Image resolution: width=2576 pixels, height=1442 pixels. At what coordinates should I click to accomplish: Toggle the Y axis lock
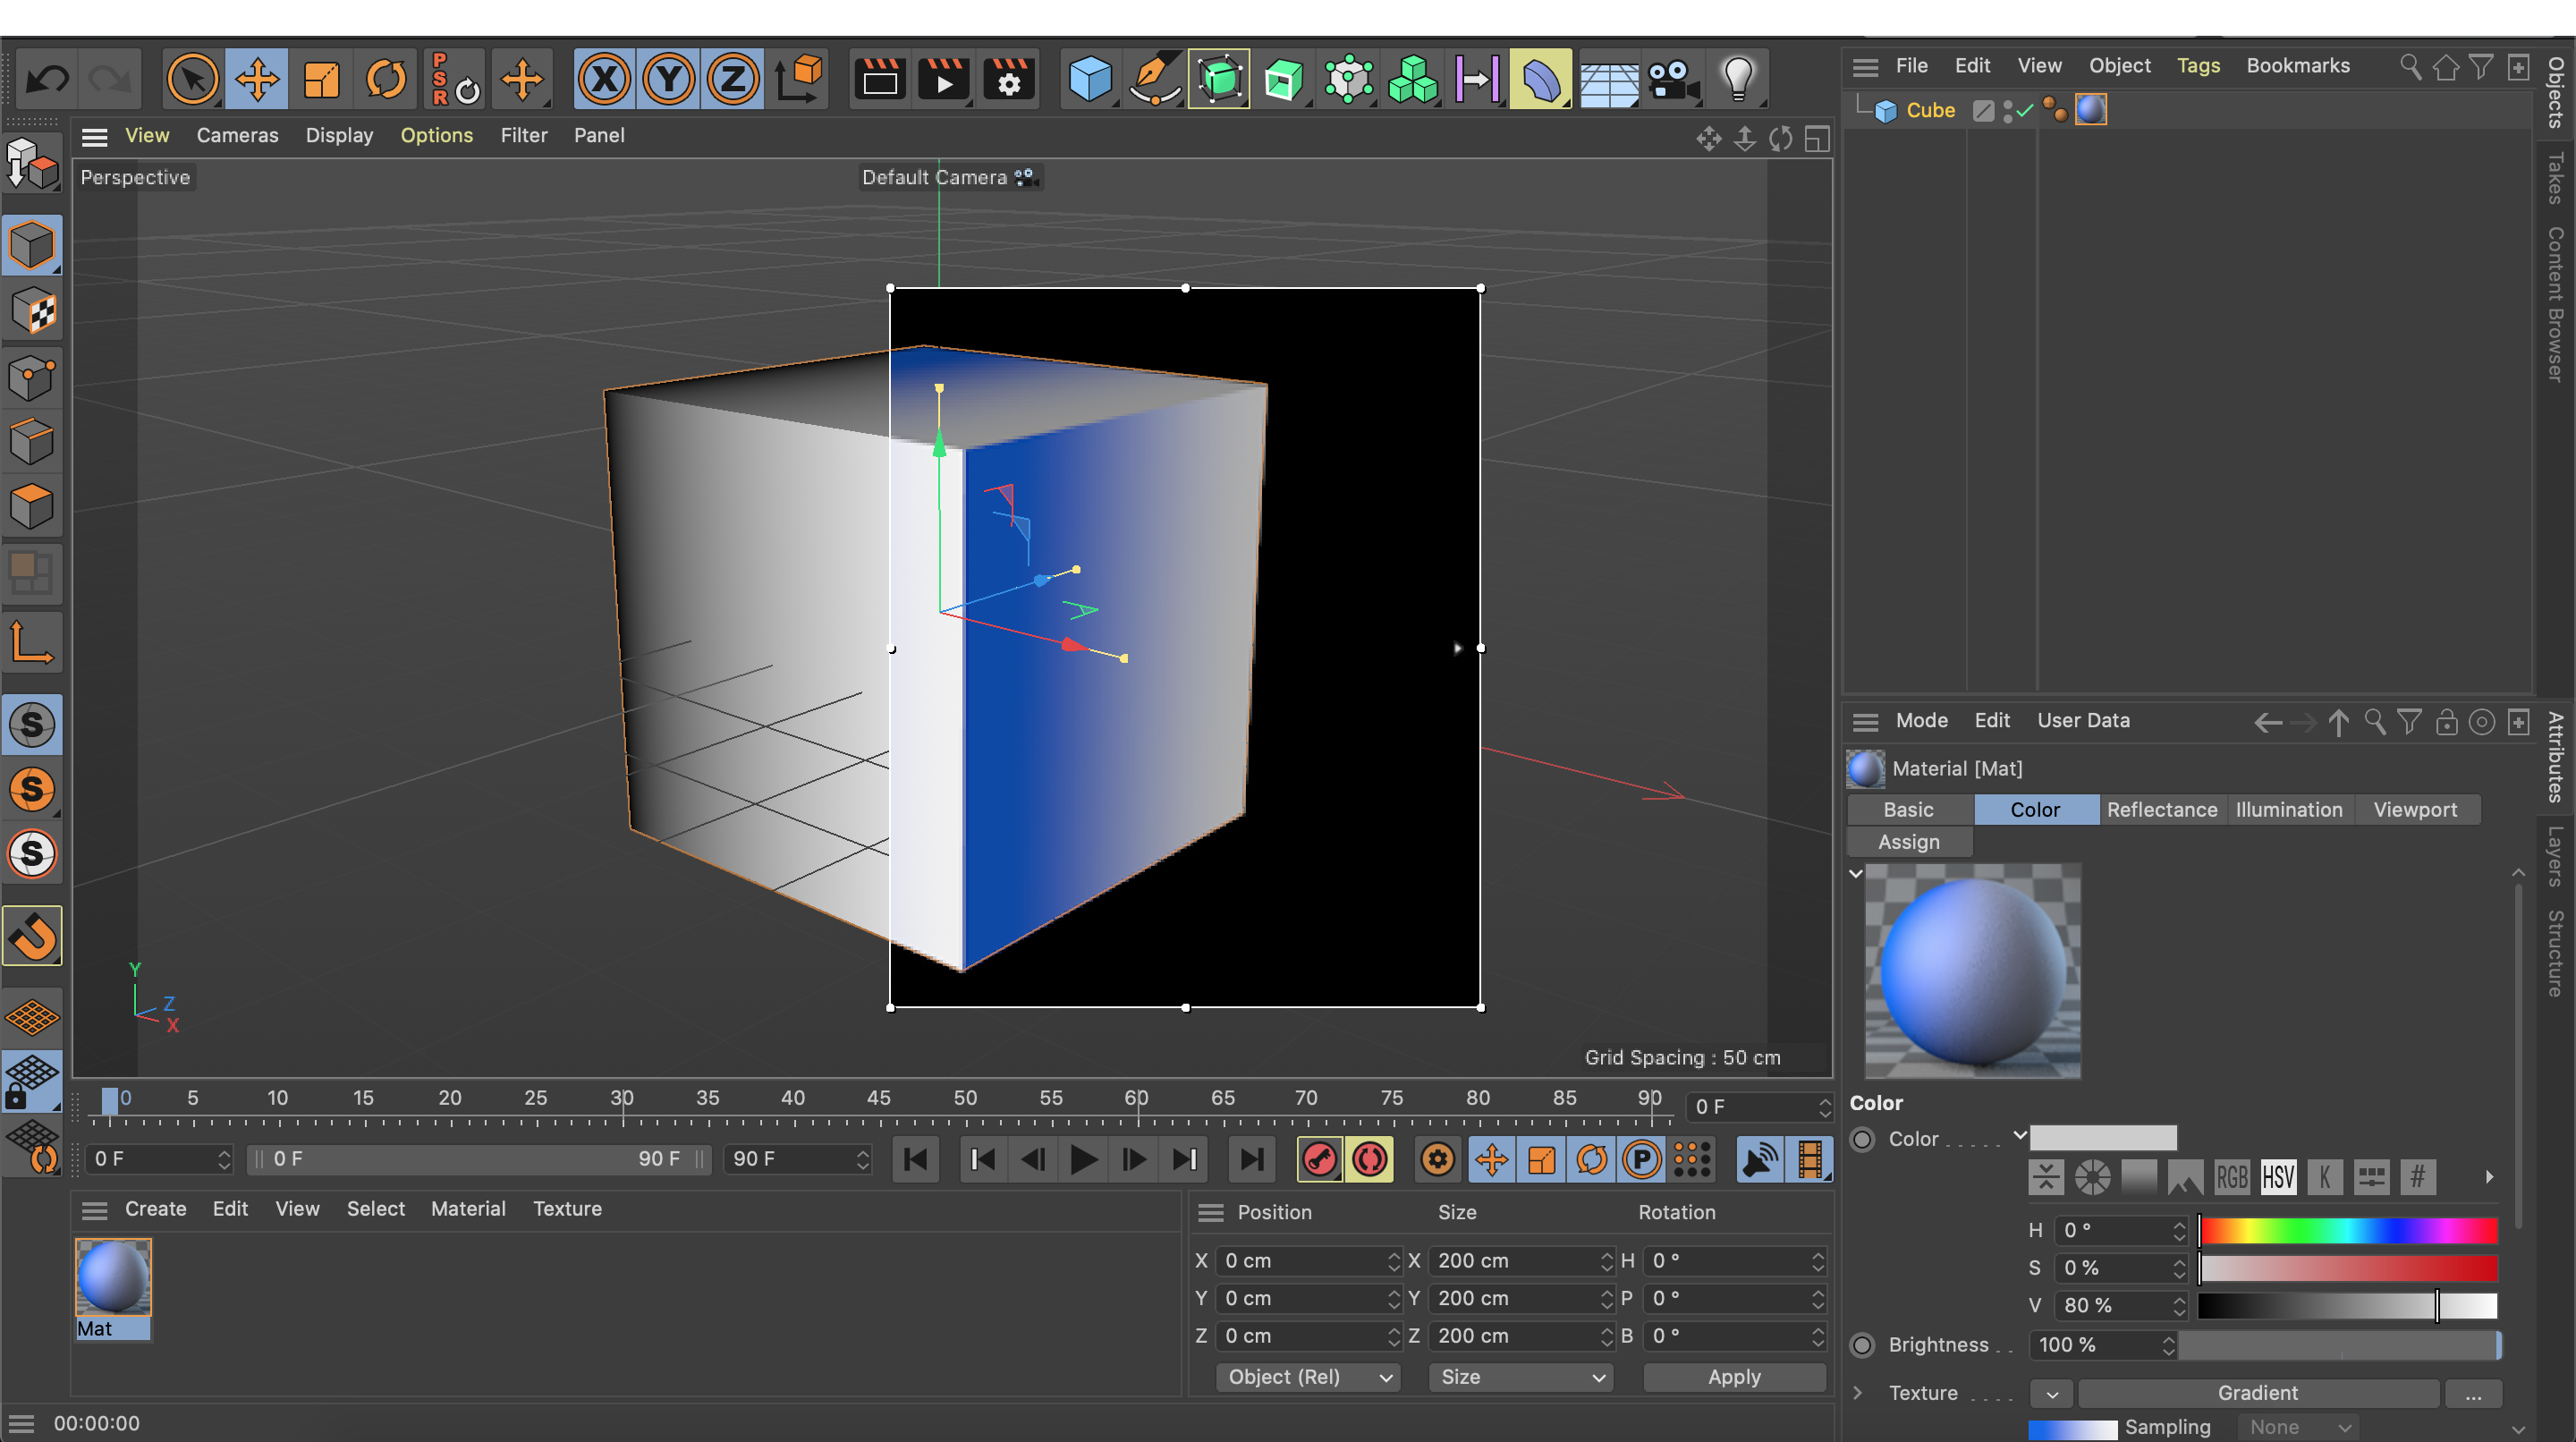pyautogui.click(x=668, y=78)
